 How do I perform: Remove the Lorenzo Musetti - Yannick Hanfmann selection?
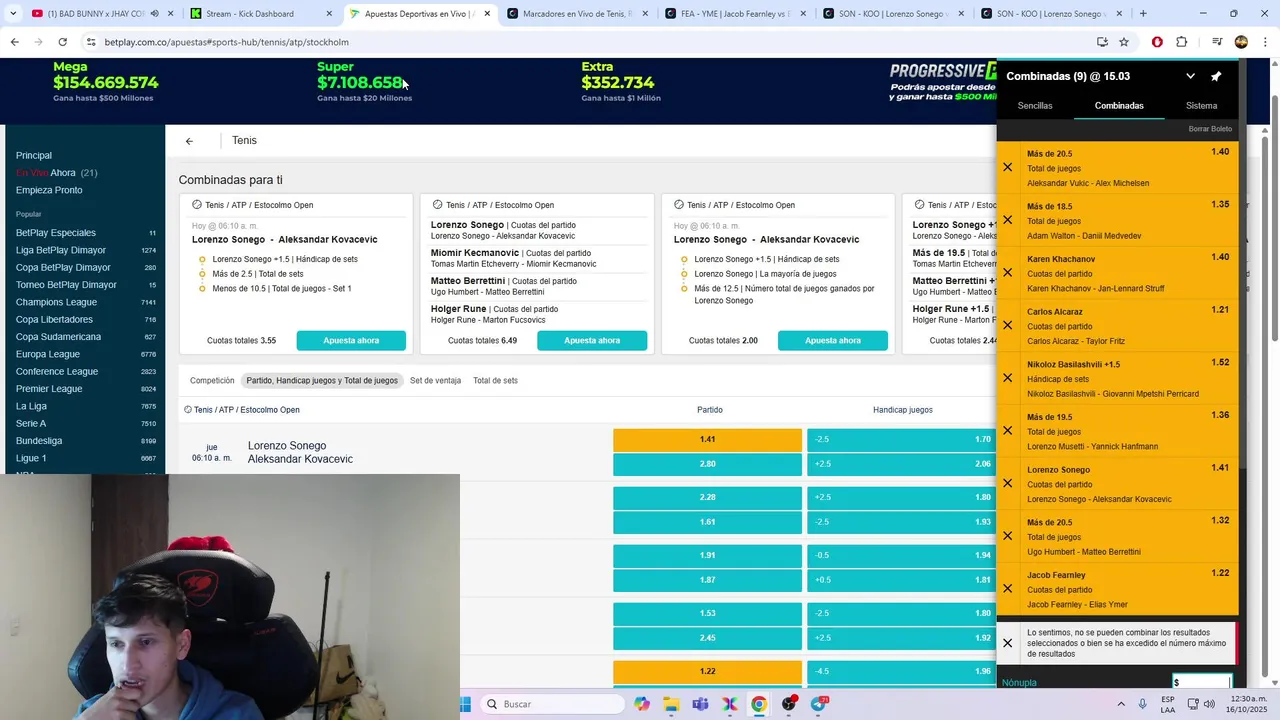tap(1008, 431)
